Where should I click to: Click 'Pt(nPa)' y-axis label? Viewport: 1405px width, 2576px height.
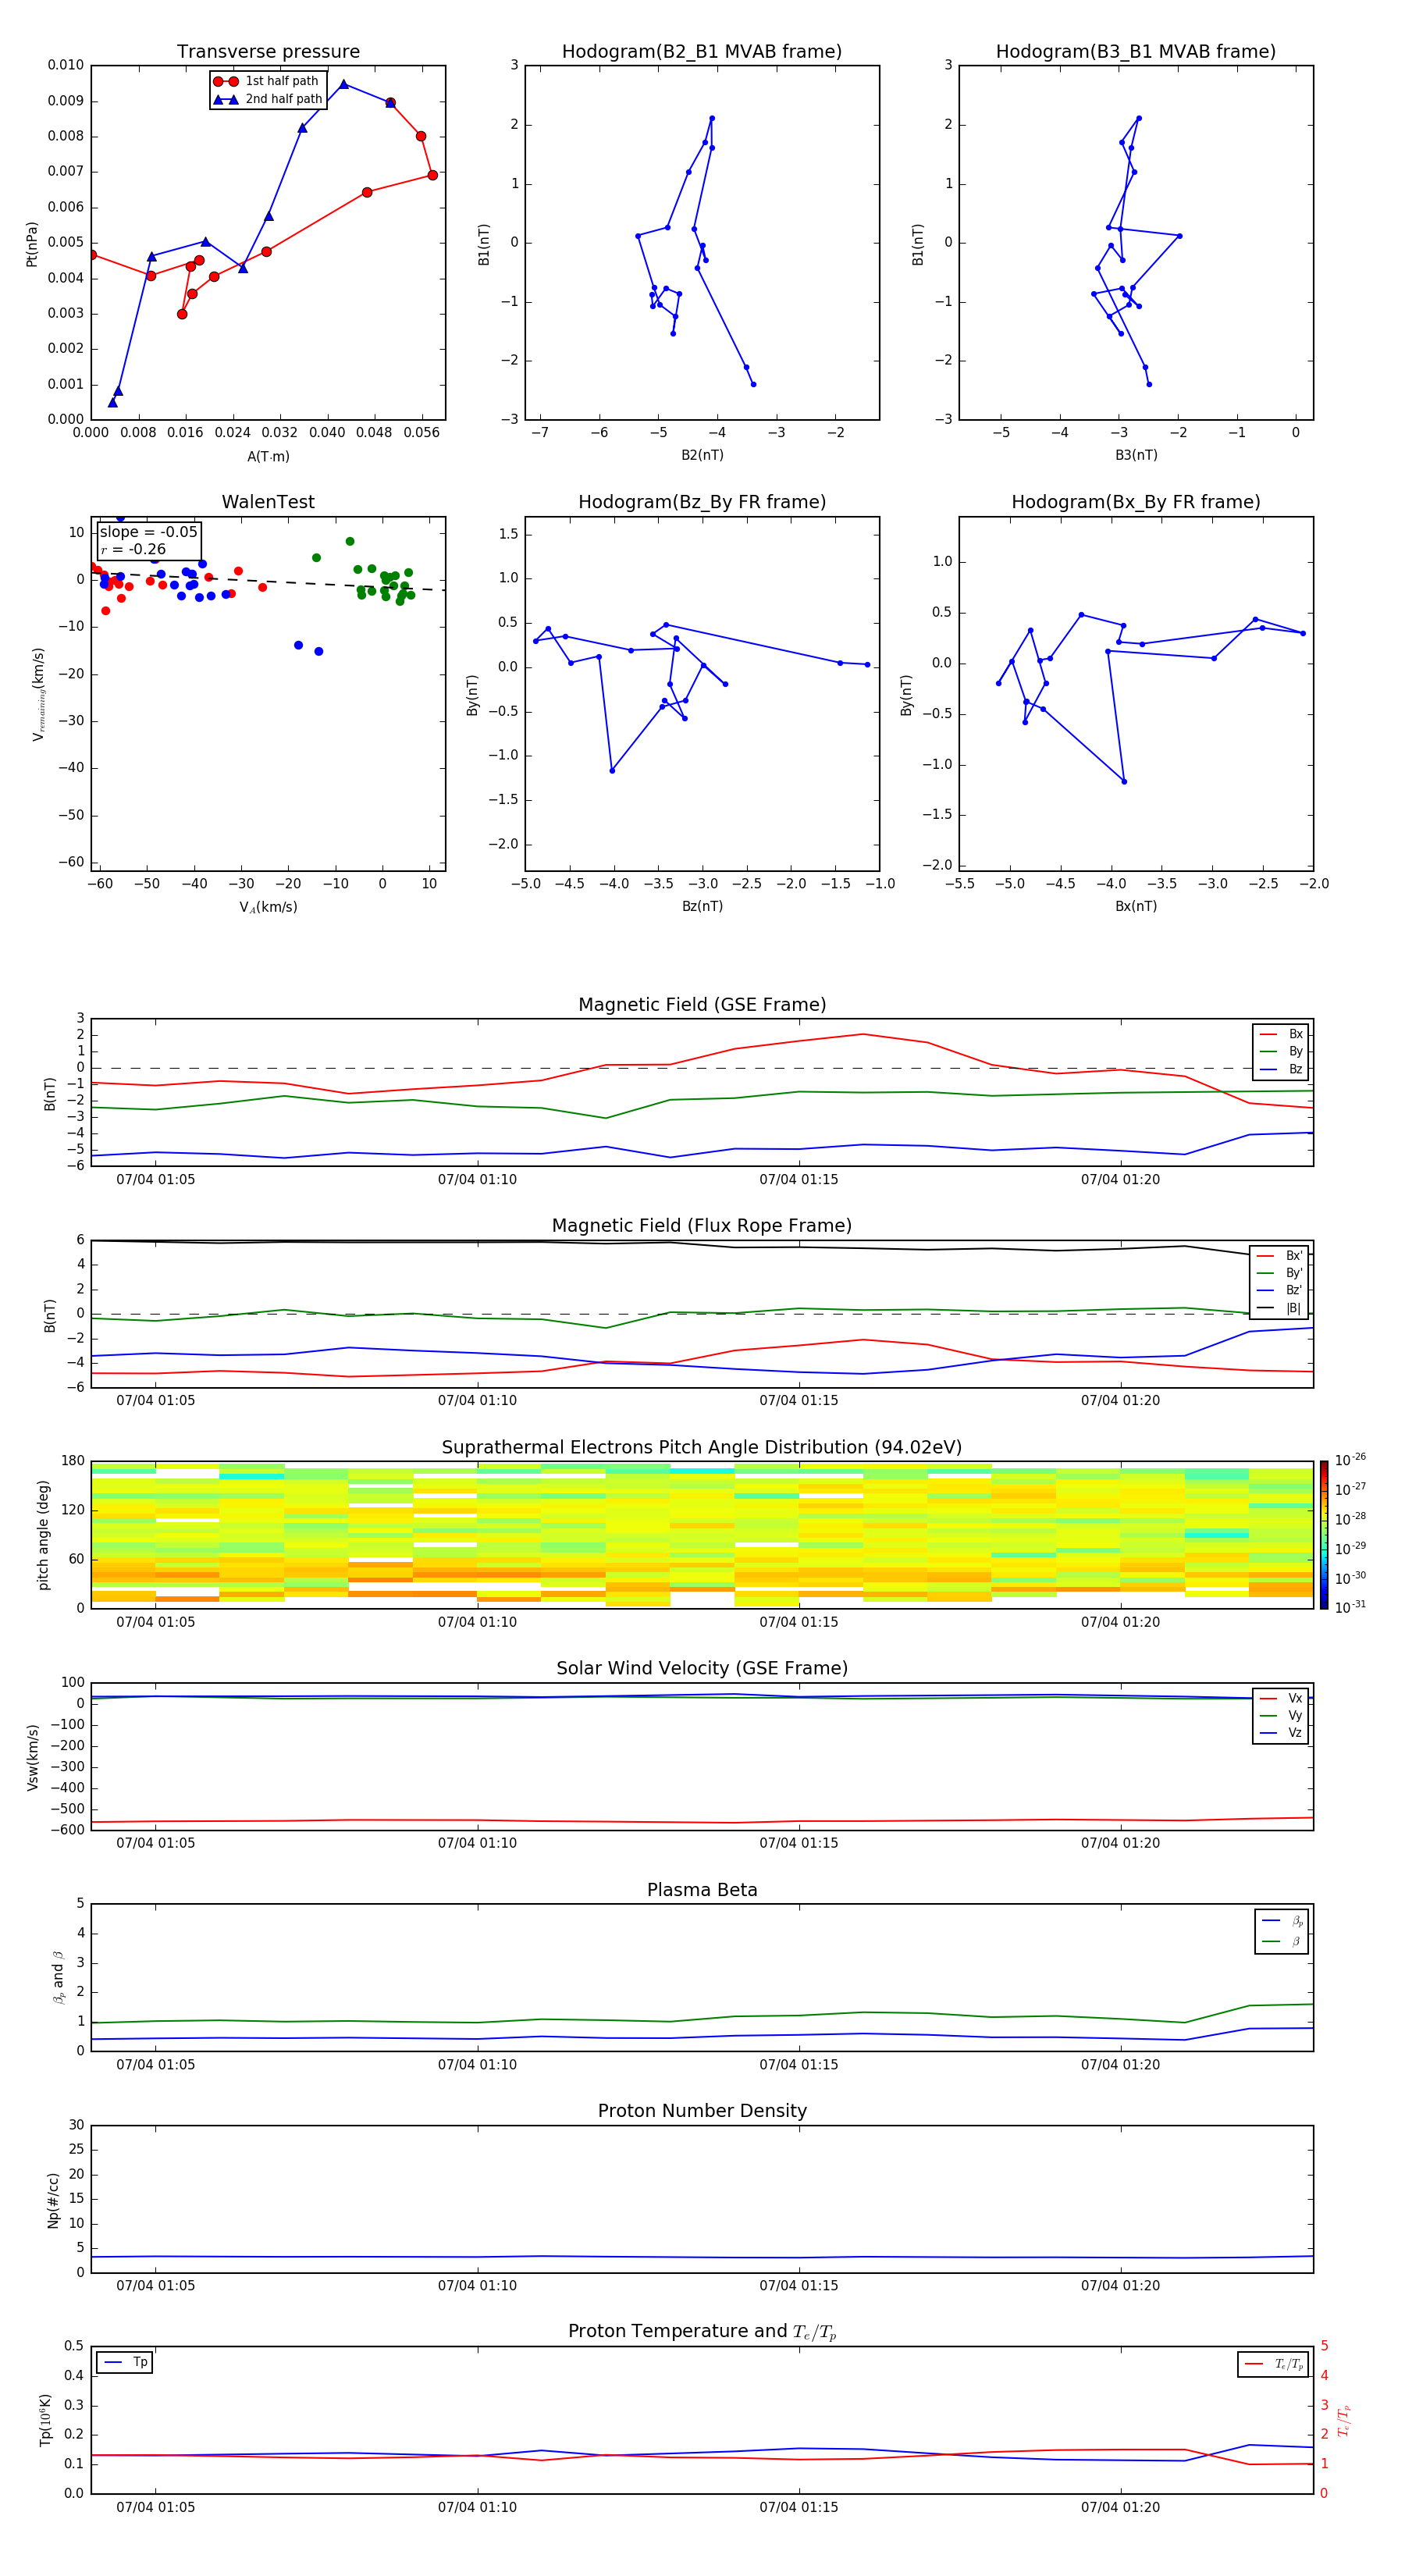pos(32,243)
